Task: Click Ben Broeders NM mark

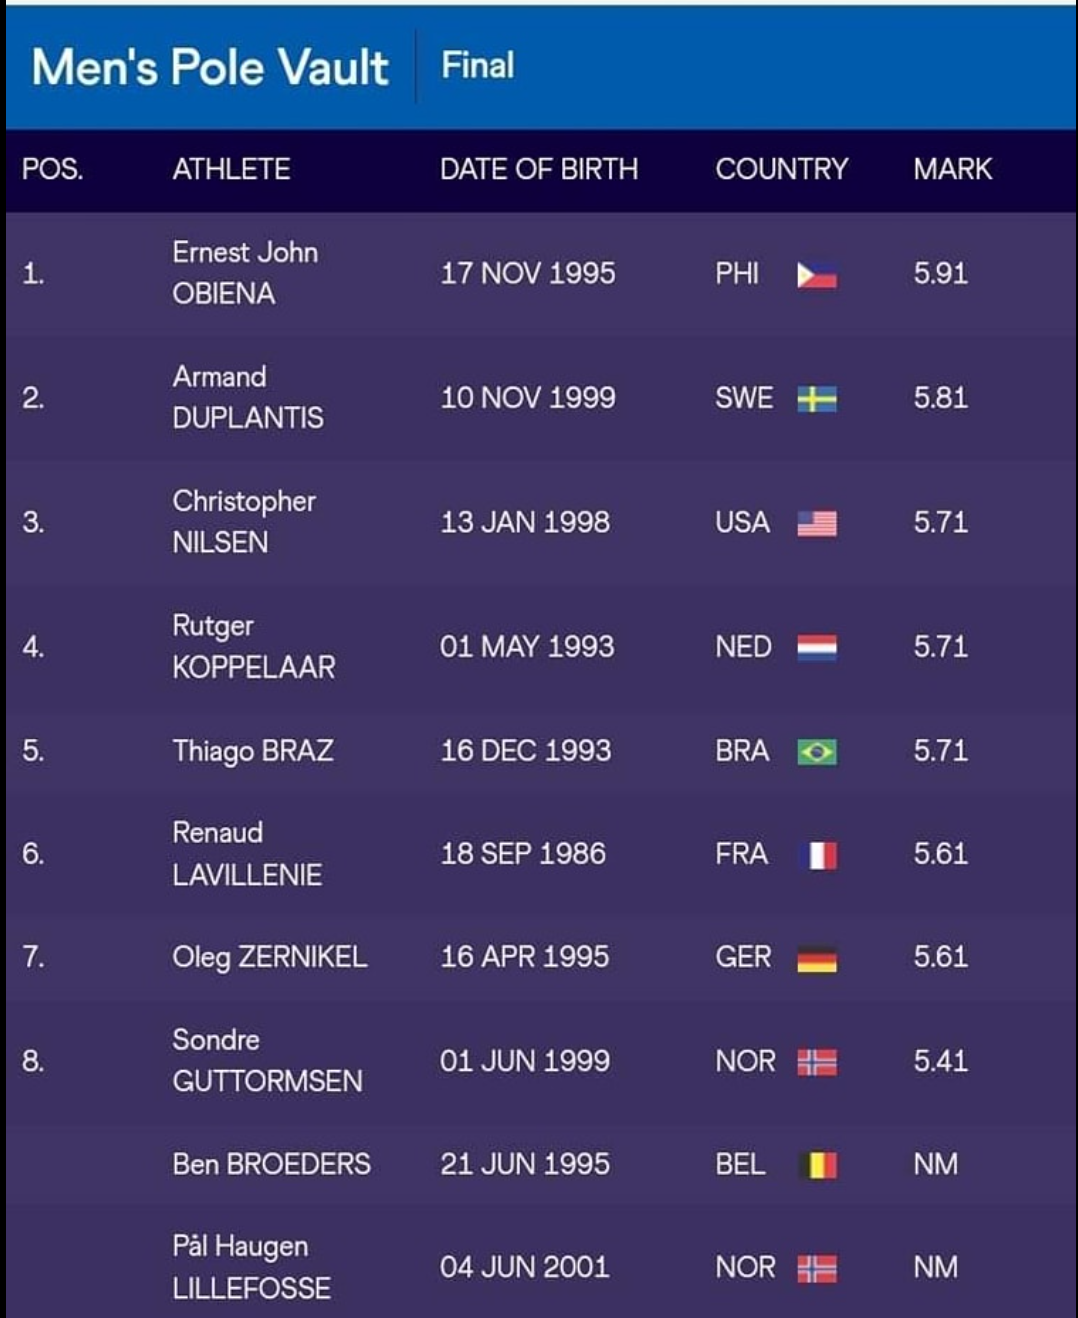Action: coord(935,1164)
